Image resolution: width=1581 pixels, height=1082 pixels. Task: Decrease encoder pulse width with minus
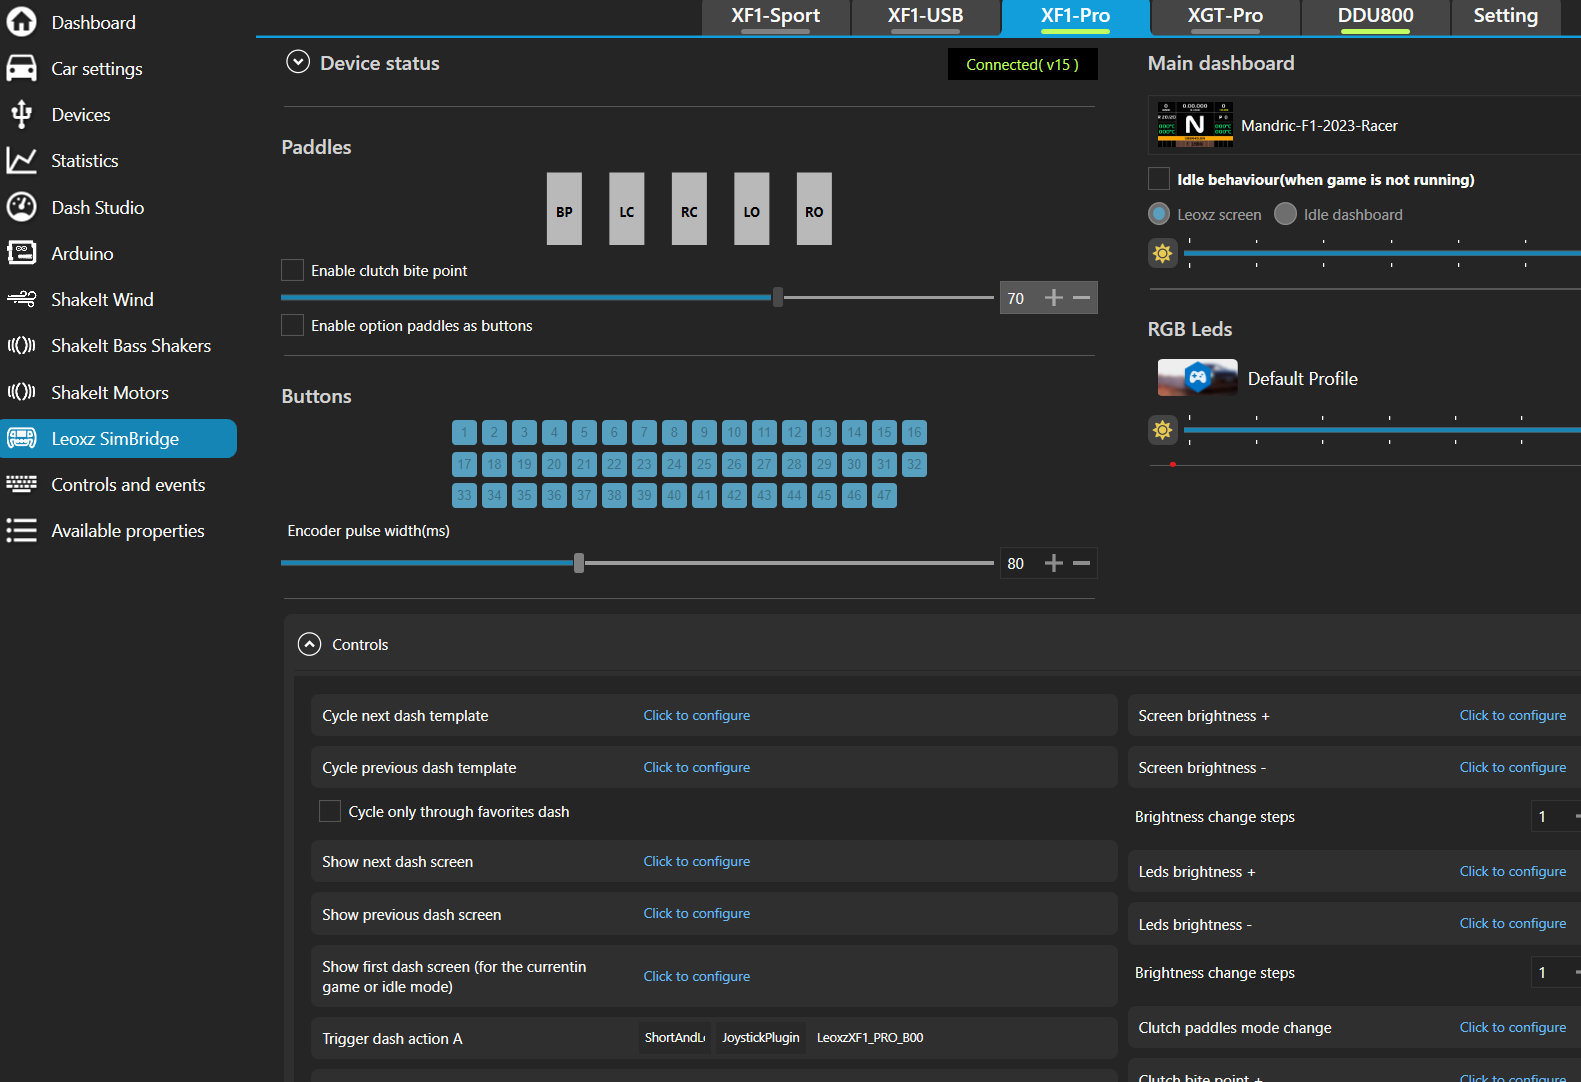[x=1081, y=563]
